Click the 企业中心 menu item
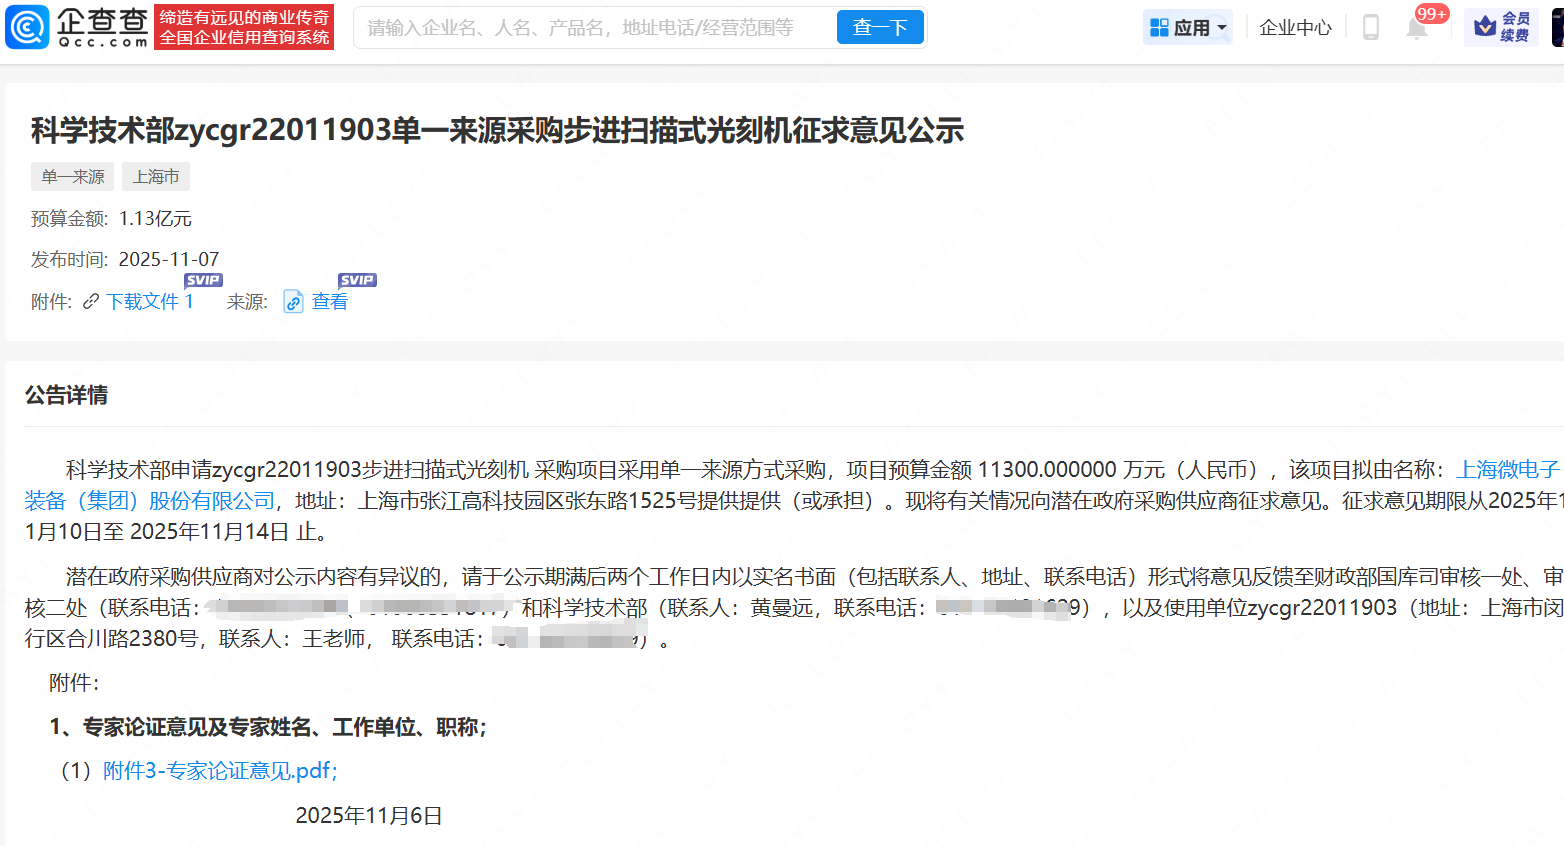Image resolution: width=1564 pixels, height=846 pixels. pyautogui.click(x=1294, y=27)
